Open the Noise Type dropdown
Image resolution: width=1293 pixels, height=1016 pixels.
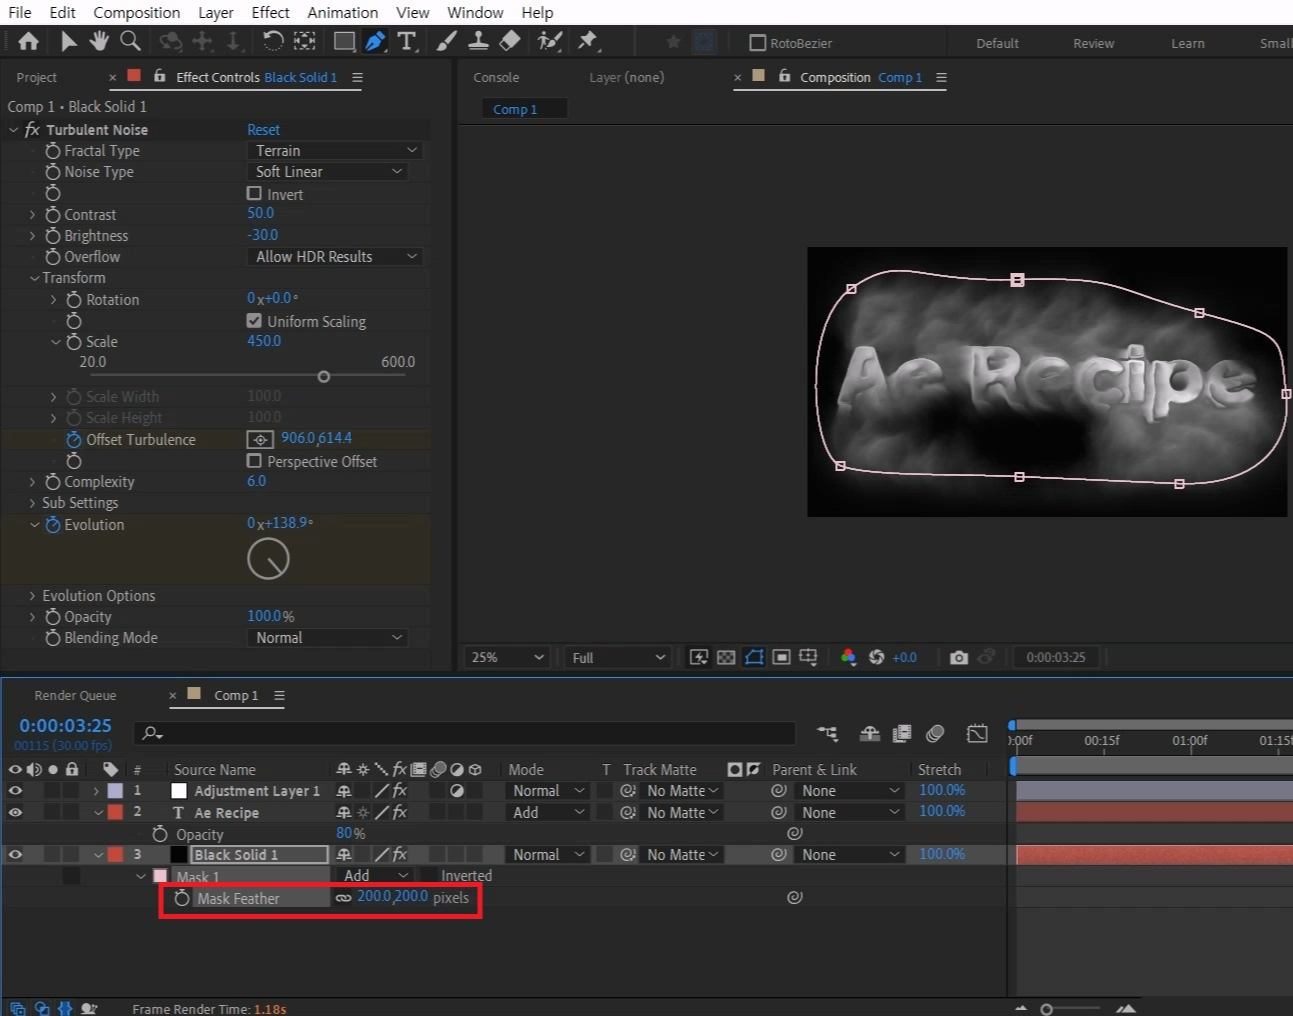[x=328, y=171]
